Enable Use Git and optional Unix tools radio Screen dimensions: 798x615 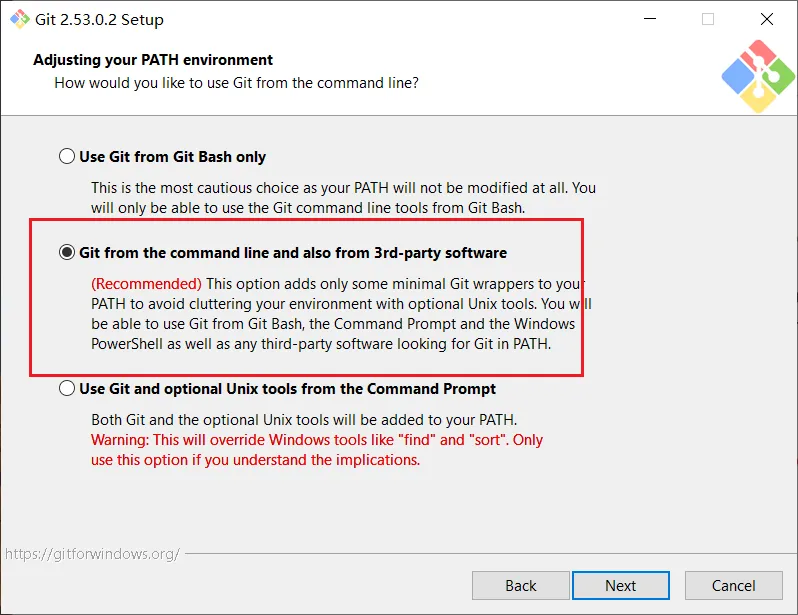pos(67,389)
